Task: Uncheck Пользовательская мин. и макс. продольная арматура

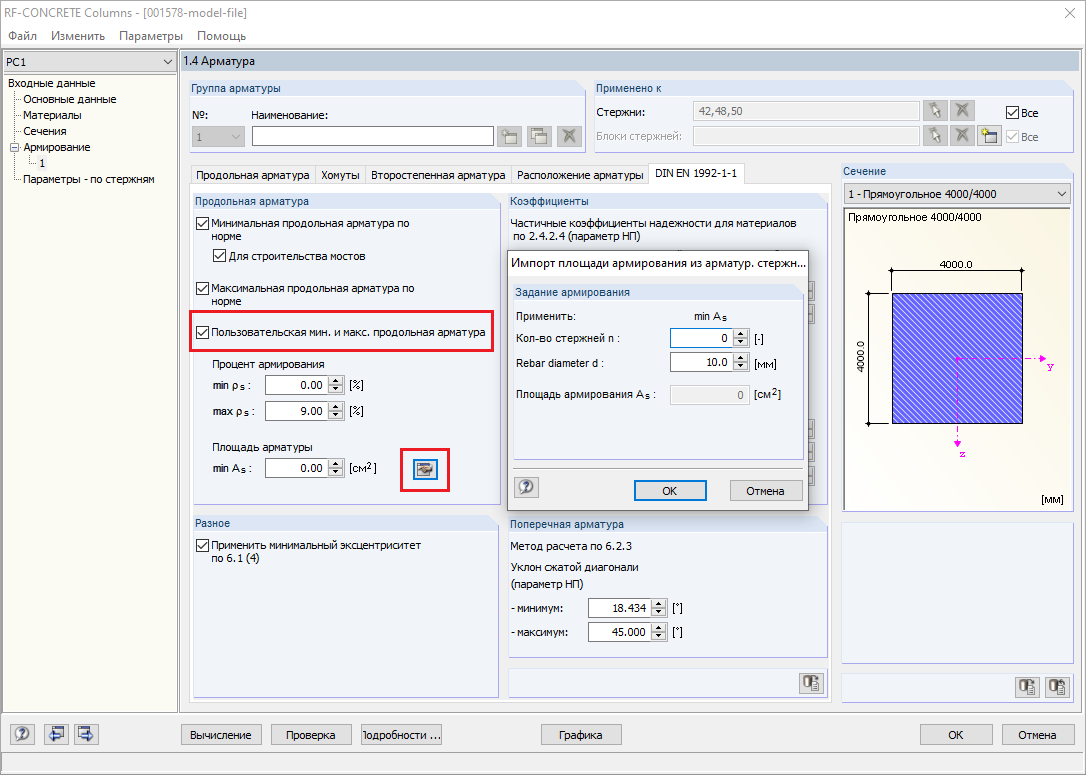Action: [202, 332]
